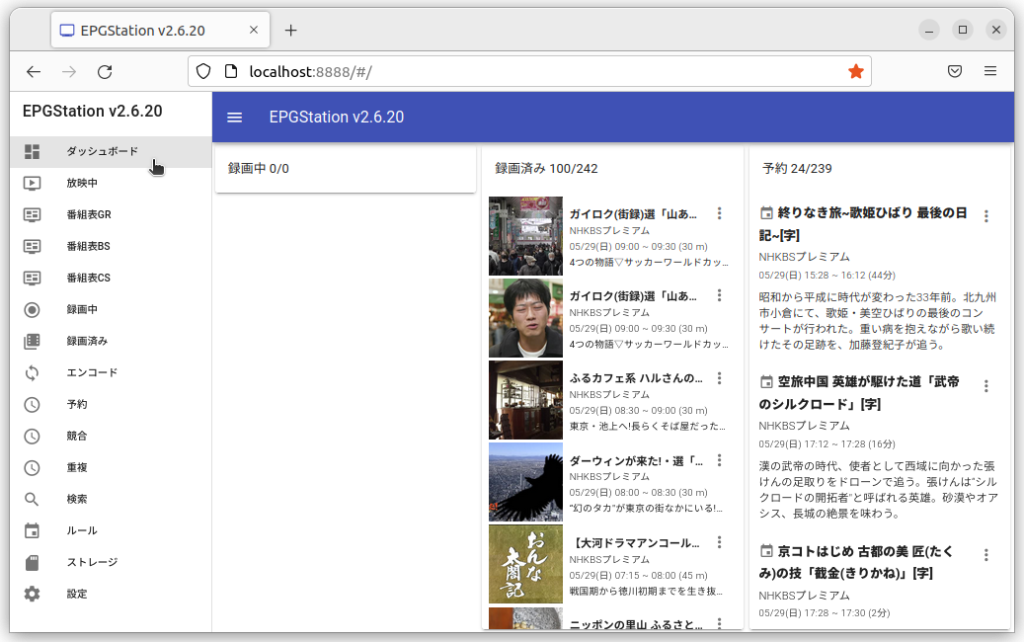Image resolution: width=1024 pixels, height=642 pixels.
Task: Go to 予約 in the sidebar
Action: pos(110,404)
